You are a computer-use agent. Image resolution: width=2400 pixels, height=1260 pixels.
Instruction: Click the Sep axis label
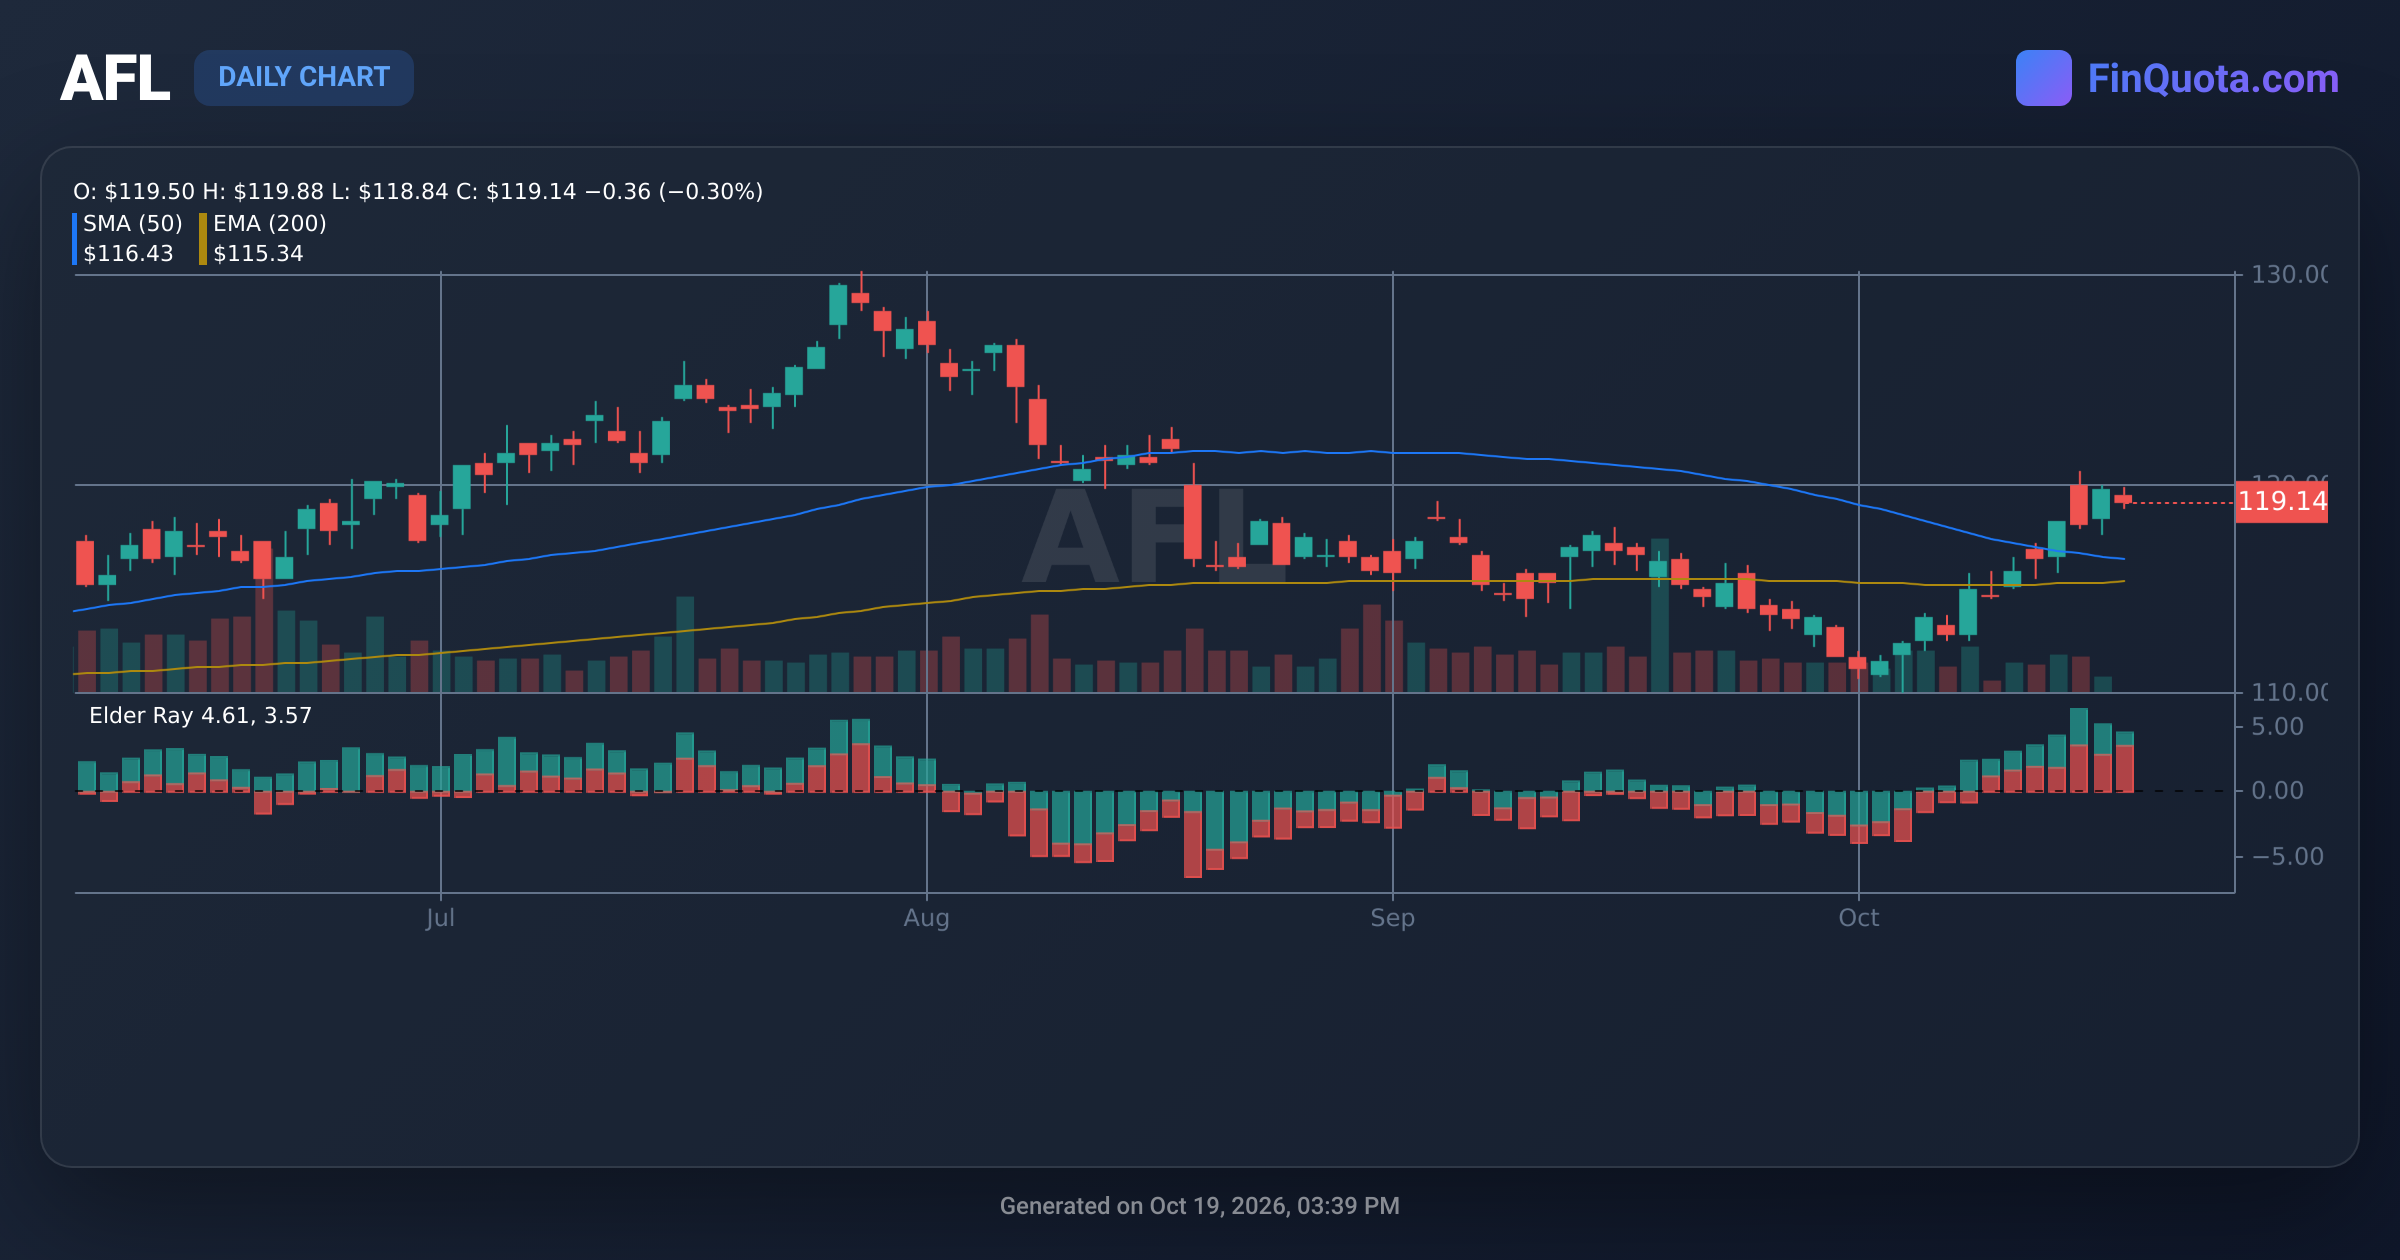click(1392, 918)
